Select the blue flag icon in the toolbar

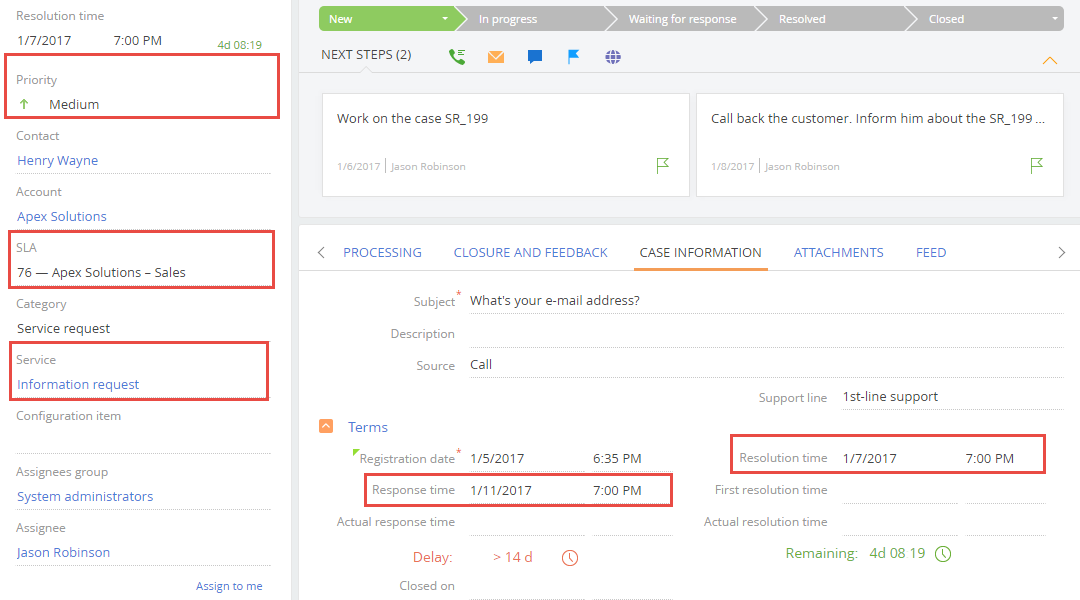pyautogui.click(x=572, y=57)
